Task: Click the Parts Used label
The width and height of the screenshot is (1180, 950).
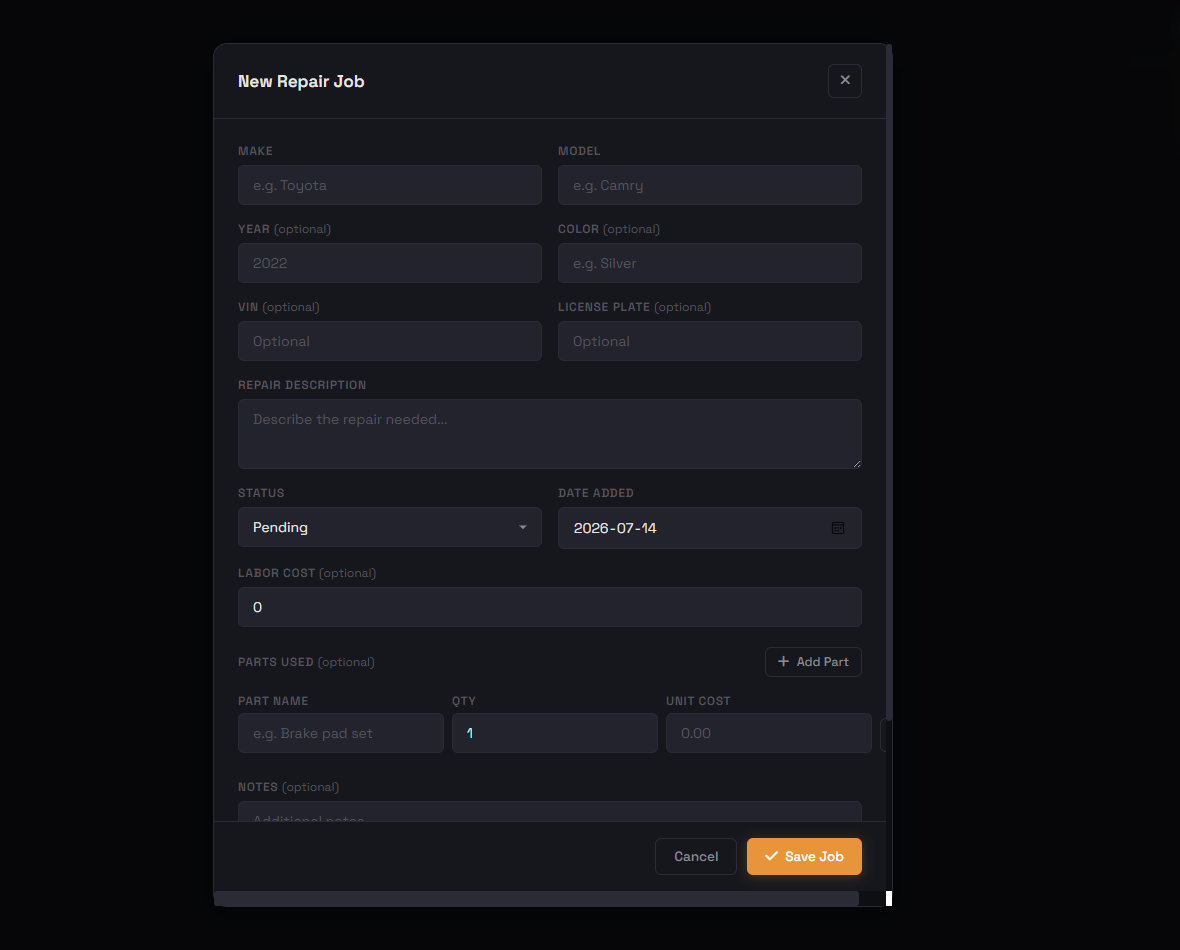Action: coord(306,662)
